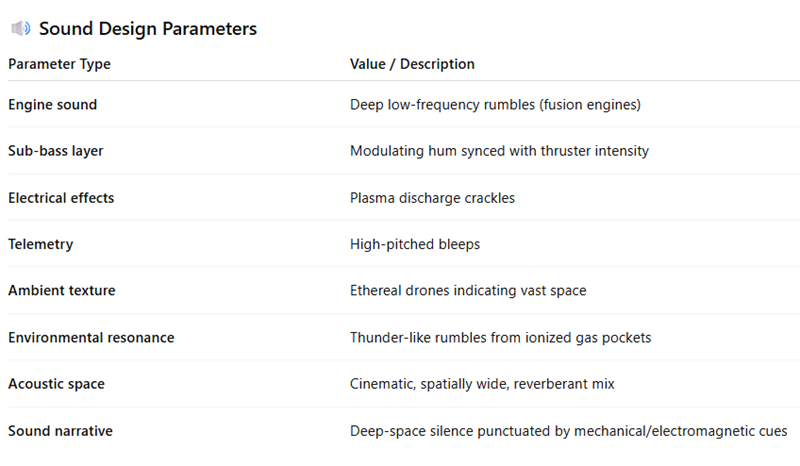Select the Value / Description column header
The height and width of the screenshot is (466, 800).
coord(412,64)
